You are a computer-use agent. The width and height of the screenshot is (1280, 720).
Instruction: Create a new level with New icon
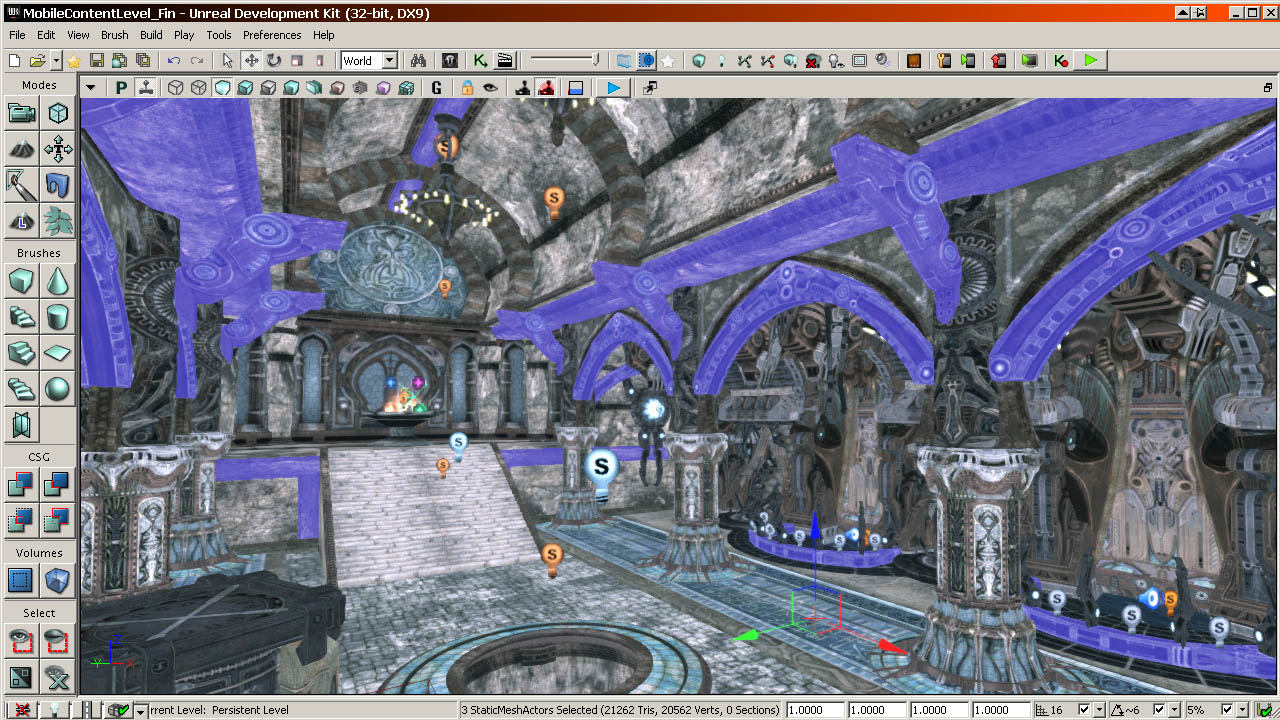15,61
